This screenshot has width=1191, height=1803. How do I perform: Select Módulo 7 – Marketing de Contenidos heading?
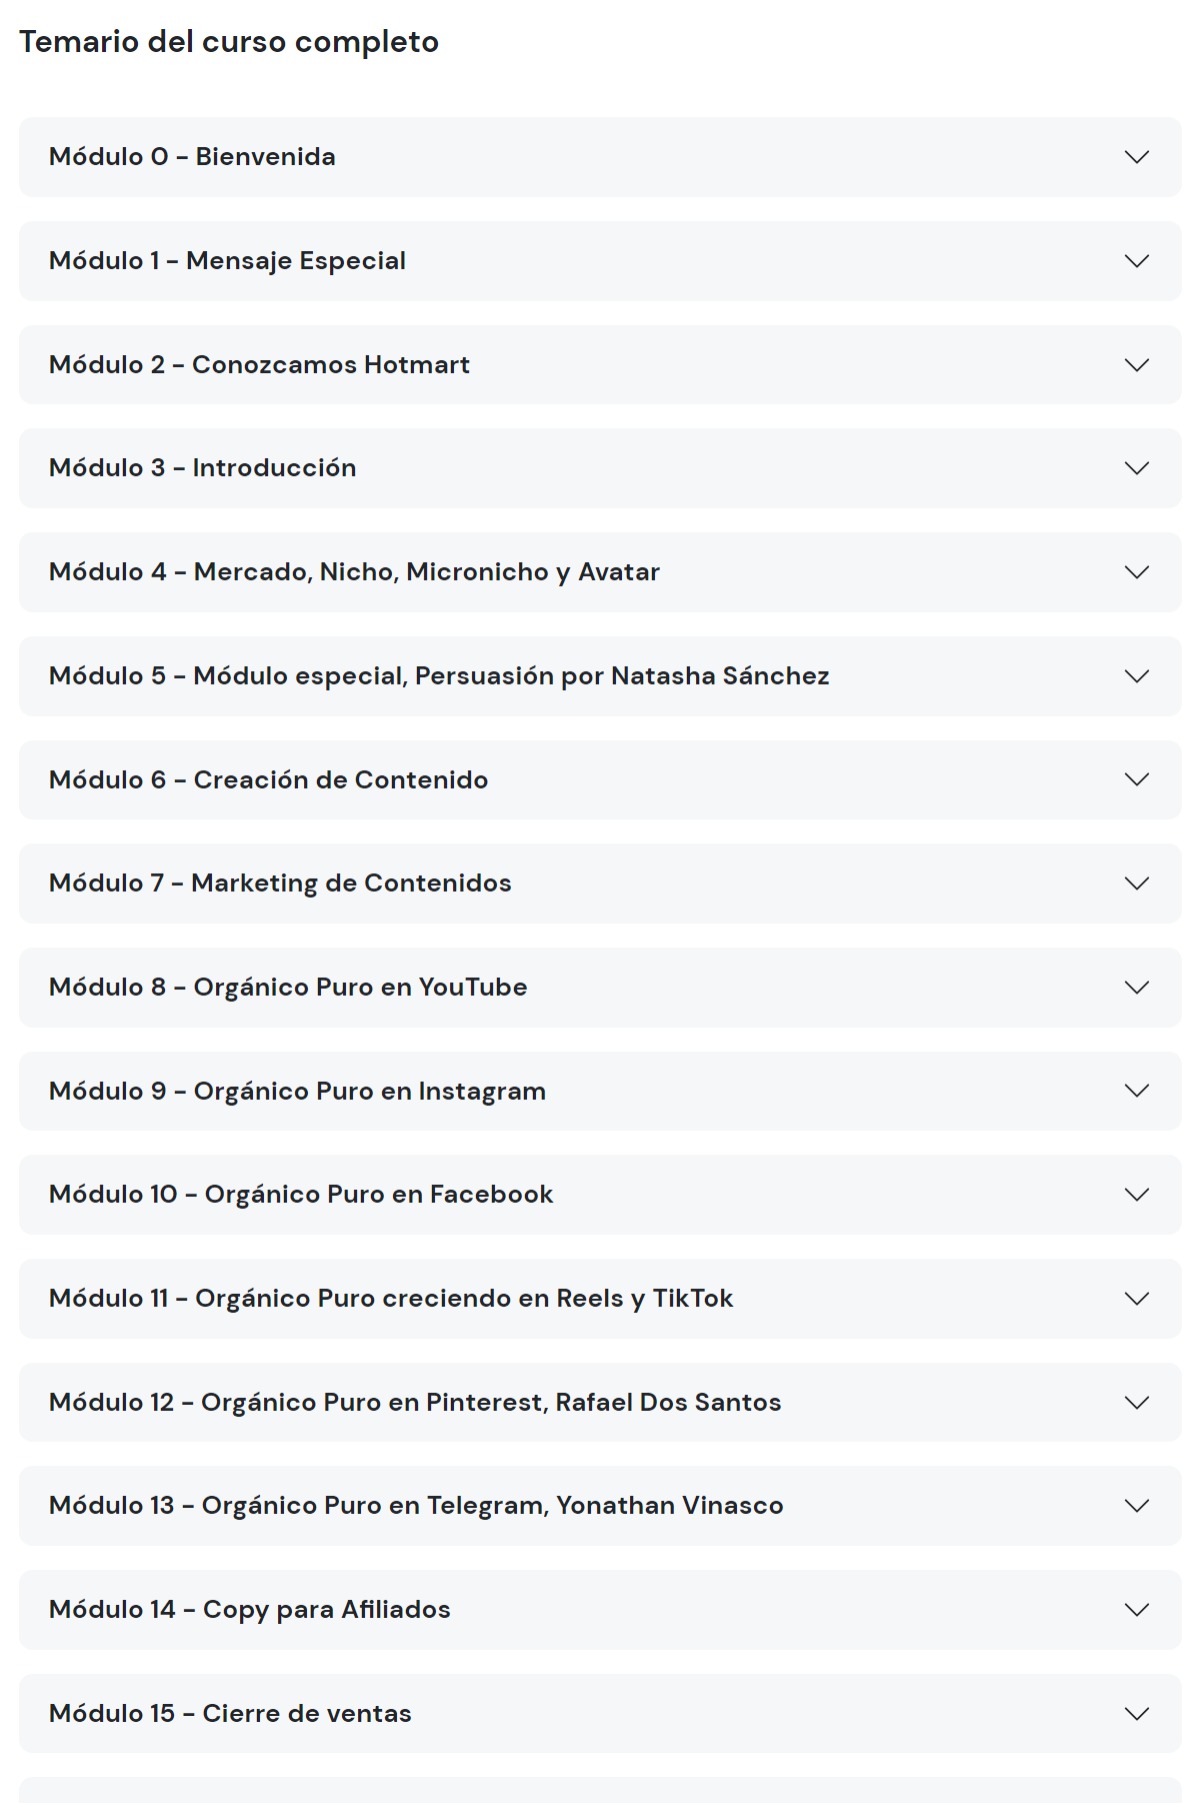pyautogui.click(x=280, y=883)
